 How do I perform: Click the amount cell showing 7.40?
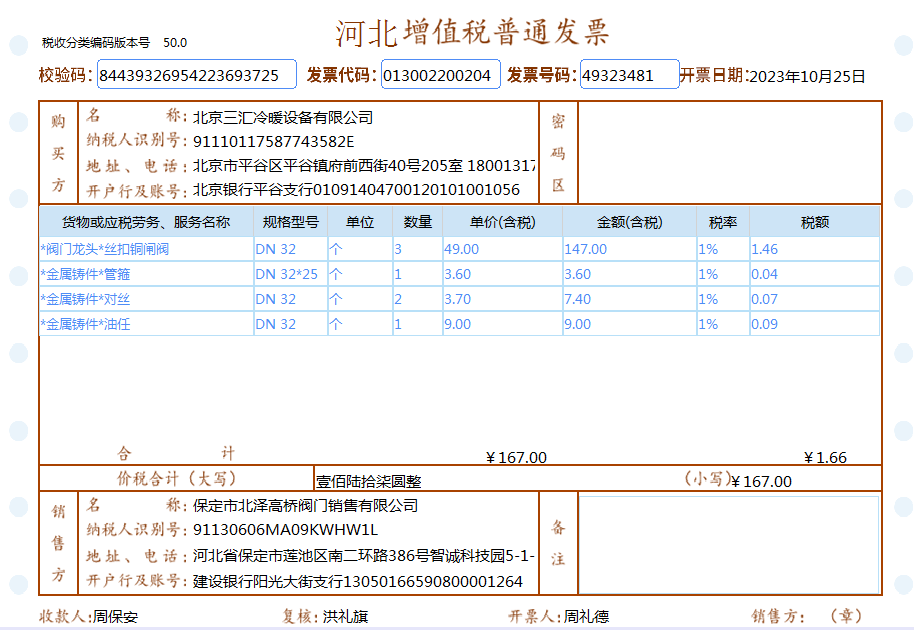click(629, 299)
